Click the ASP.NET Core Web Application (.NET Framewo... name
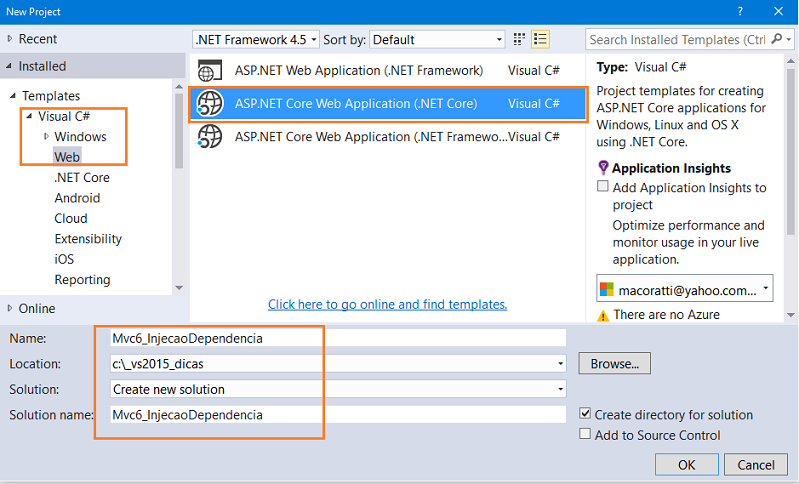 [371, 137]
